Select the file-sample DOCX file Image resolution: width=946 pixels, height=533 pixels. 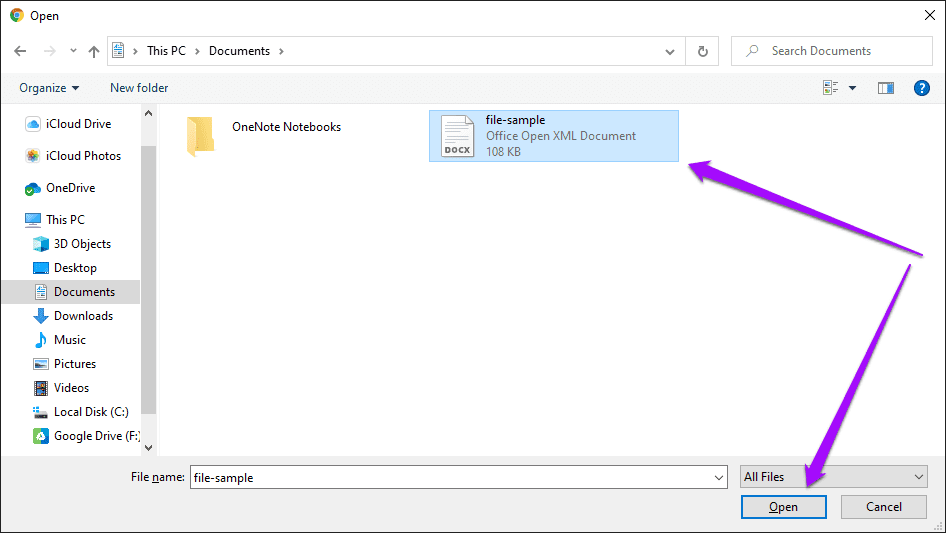click(x=554, y=136)
